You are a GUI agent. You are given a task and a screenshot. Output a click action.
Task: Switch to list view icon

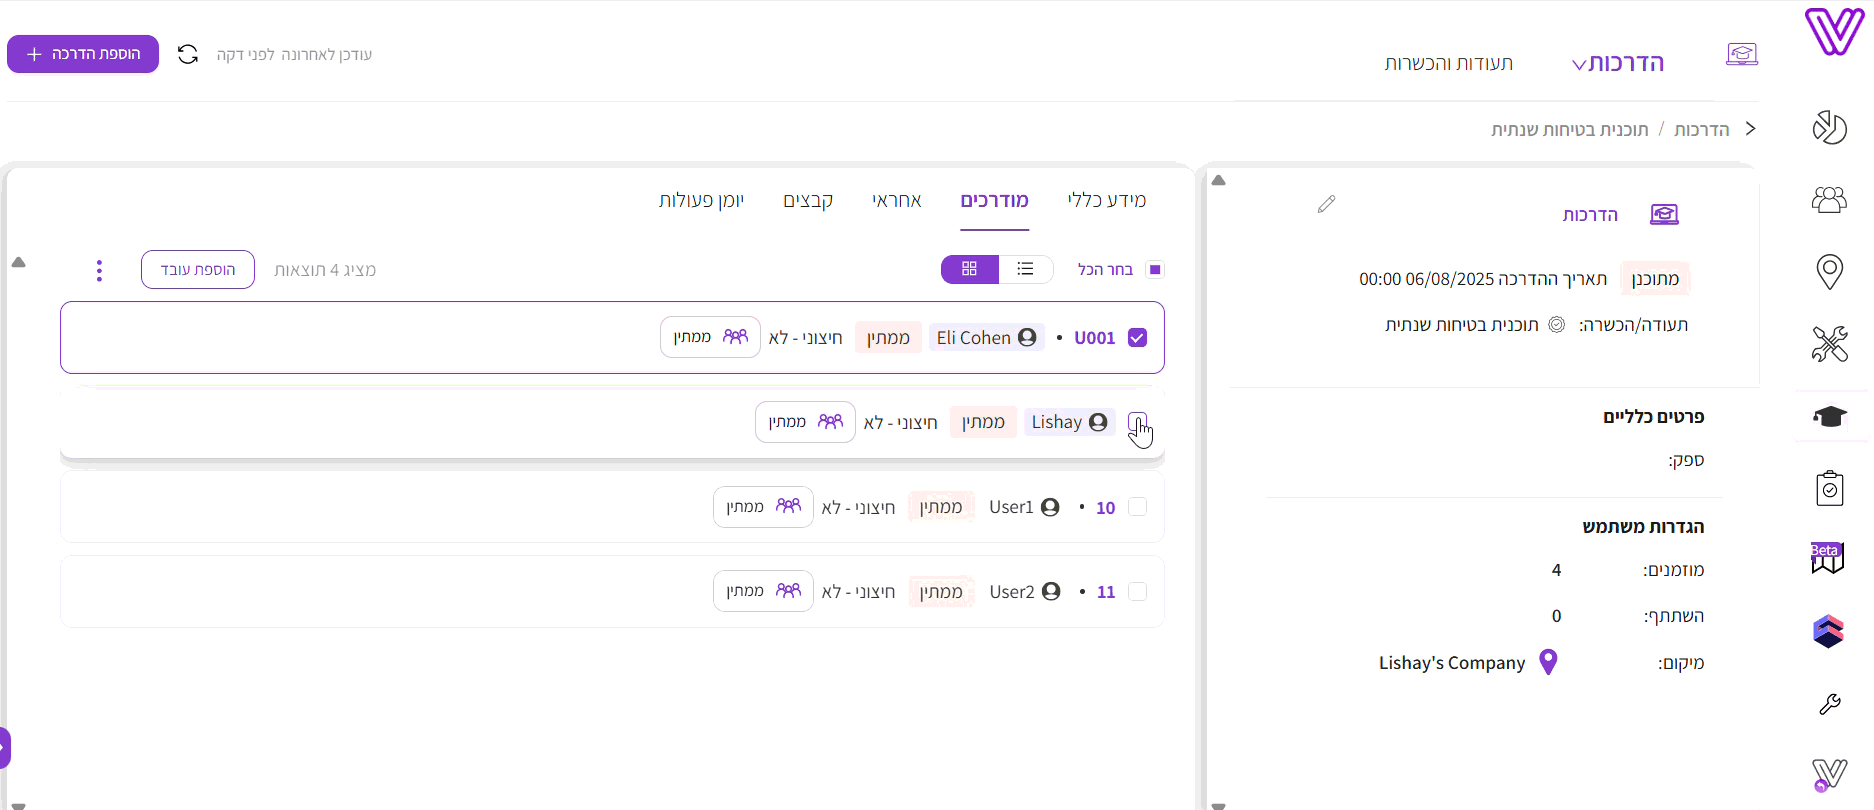(1025, 269)
